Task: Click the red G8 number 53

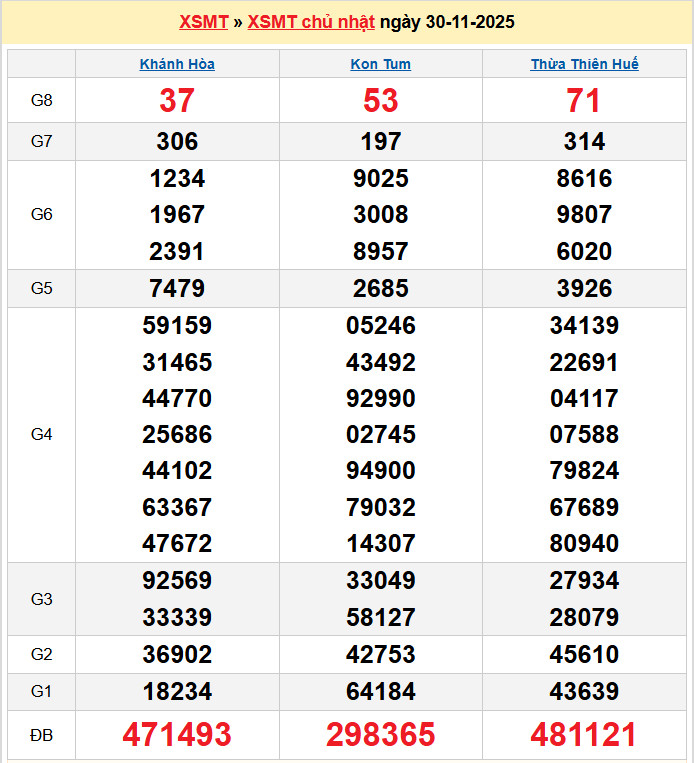Action: (380, 100)
